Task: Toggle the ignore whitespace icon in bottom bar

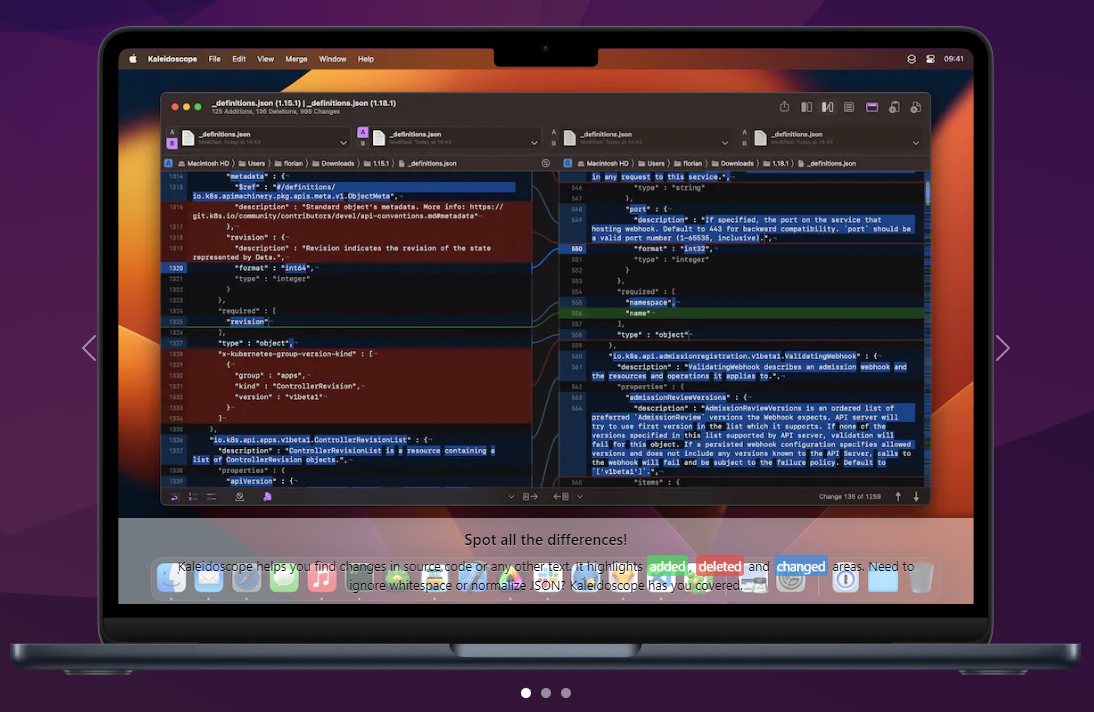Action: [x=240, y=496]
